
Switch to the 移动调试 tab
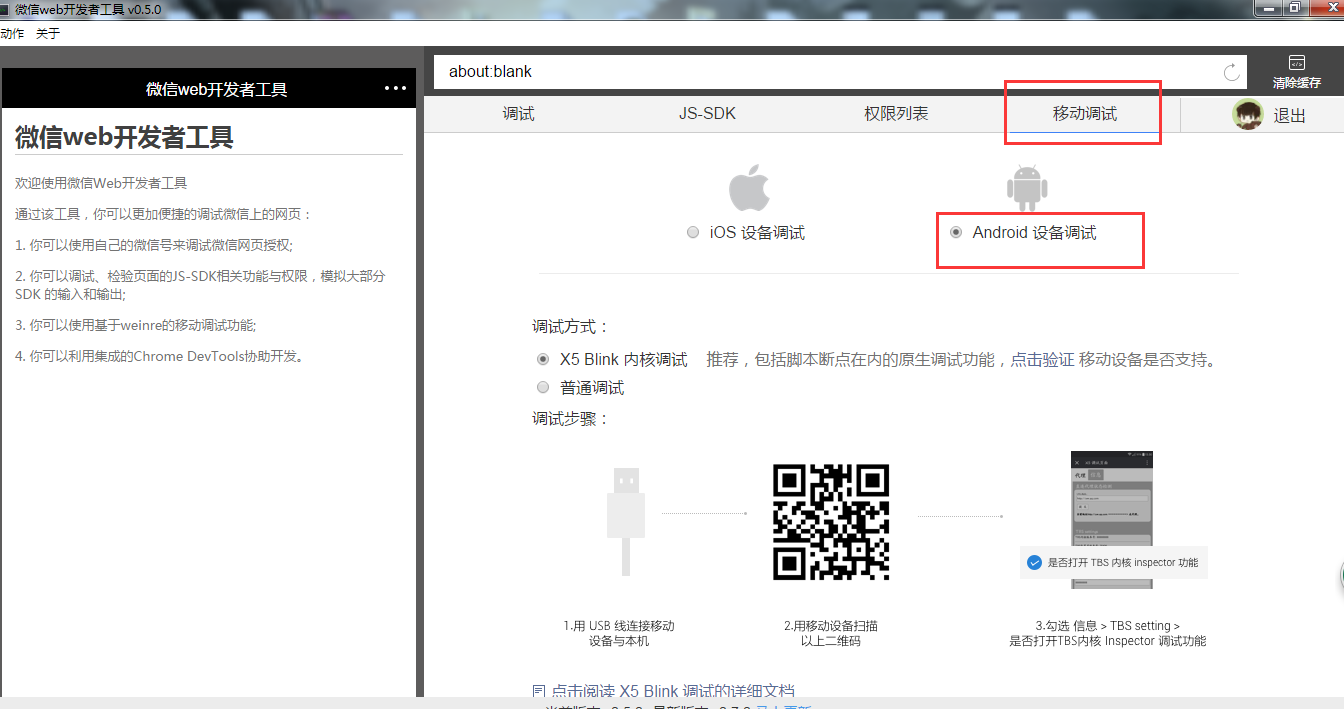pyautogui.click(x=1085, y=114)
